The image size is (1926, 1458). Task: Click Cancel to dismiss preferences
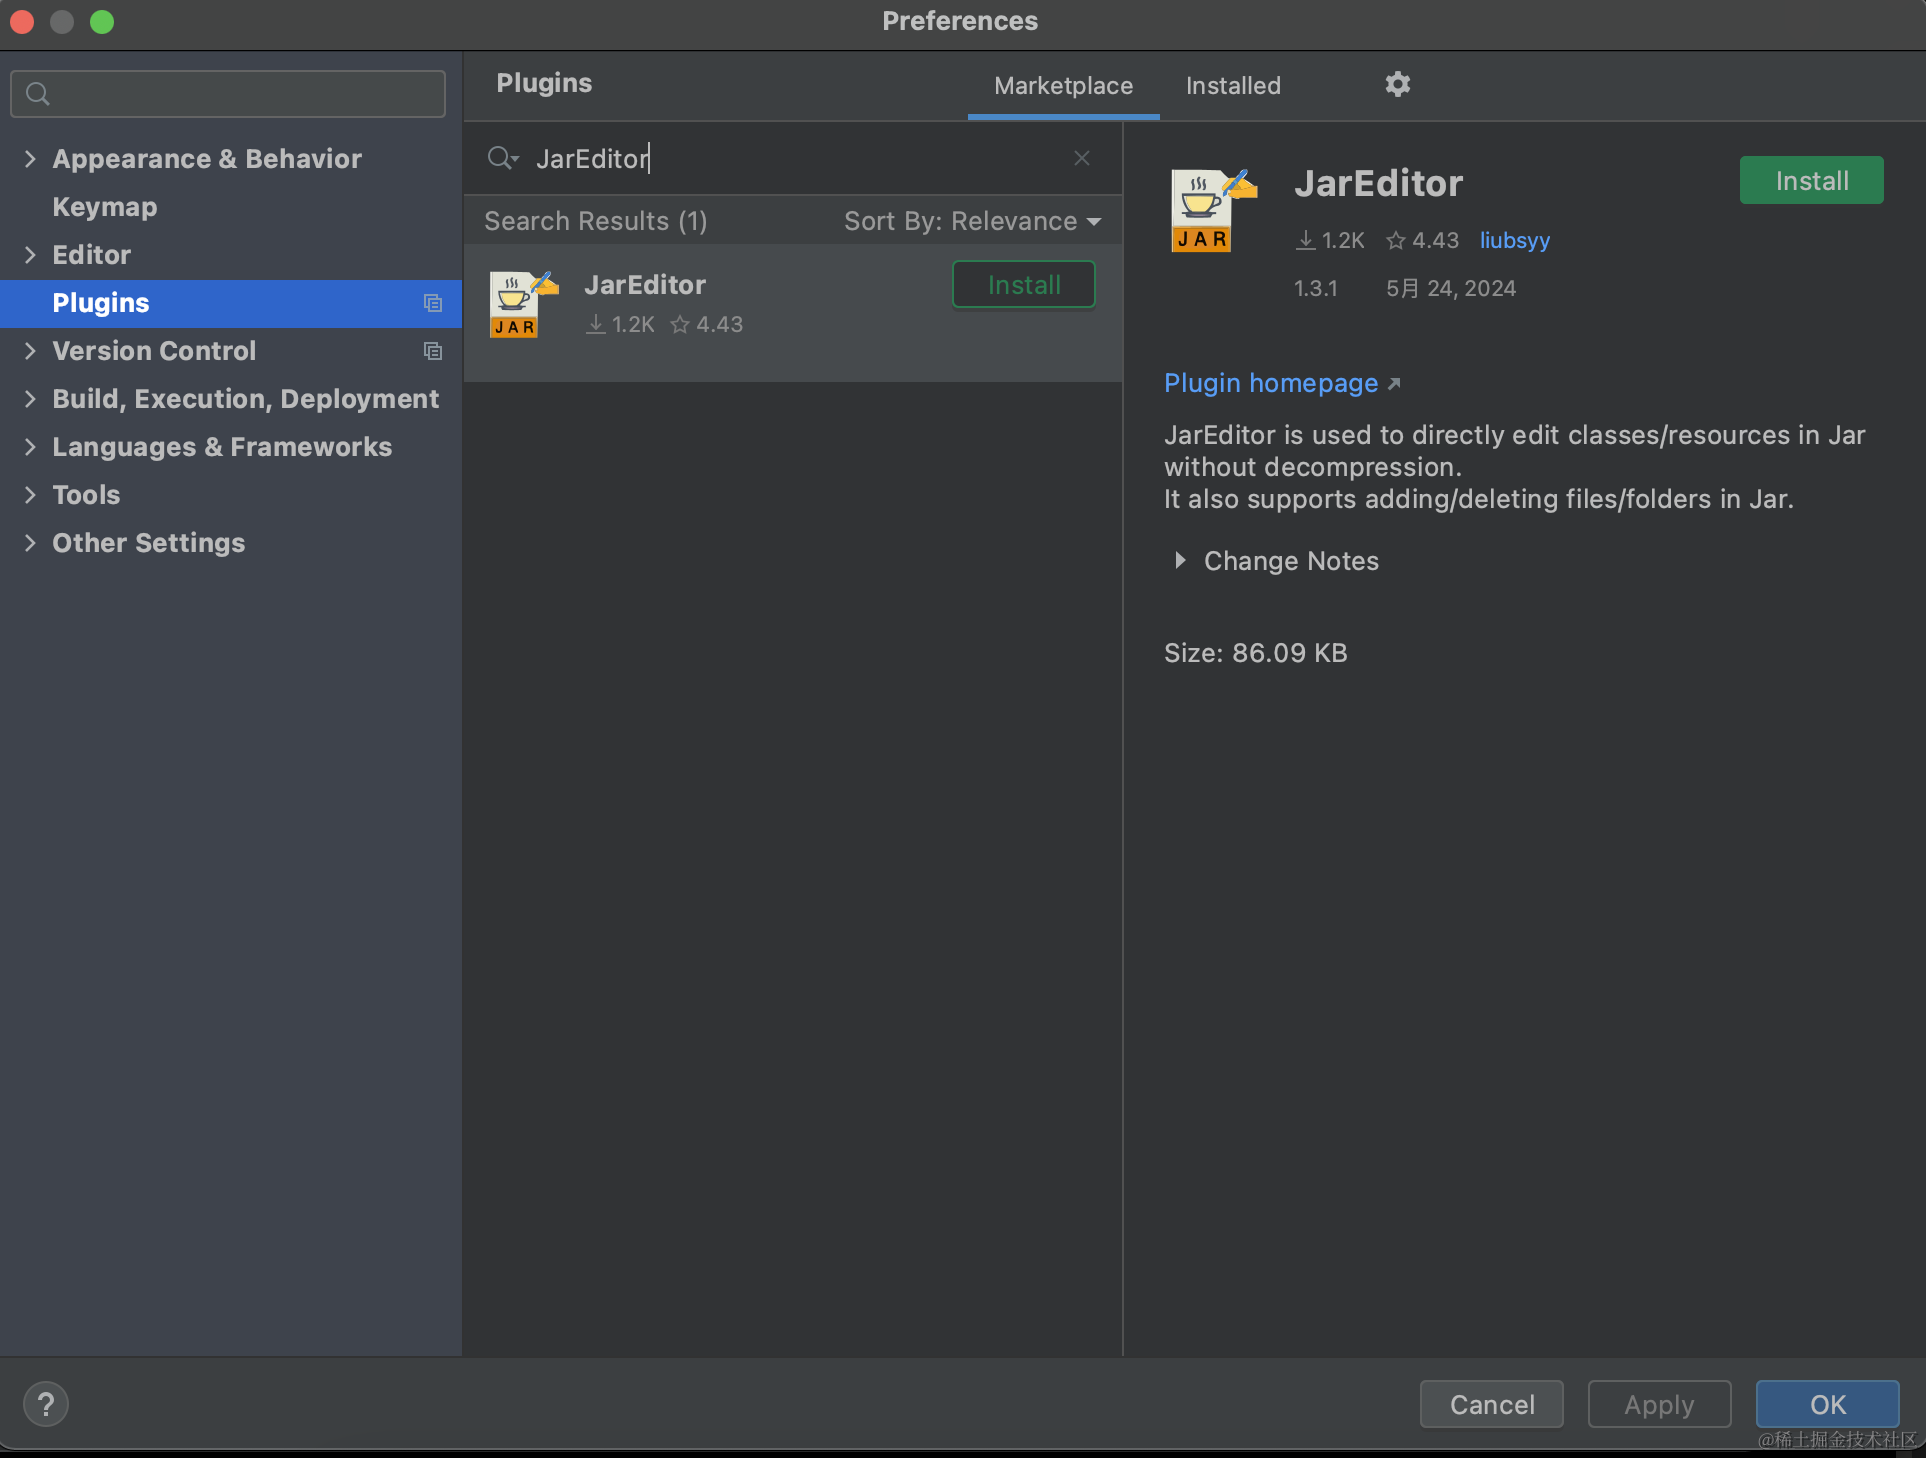pos(1491,1403)
